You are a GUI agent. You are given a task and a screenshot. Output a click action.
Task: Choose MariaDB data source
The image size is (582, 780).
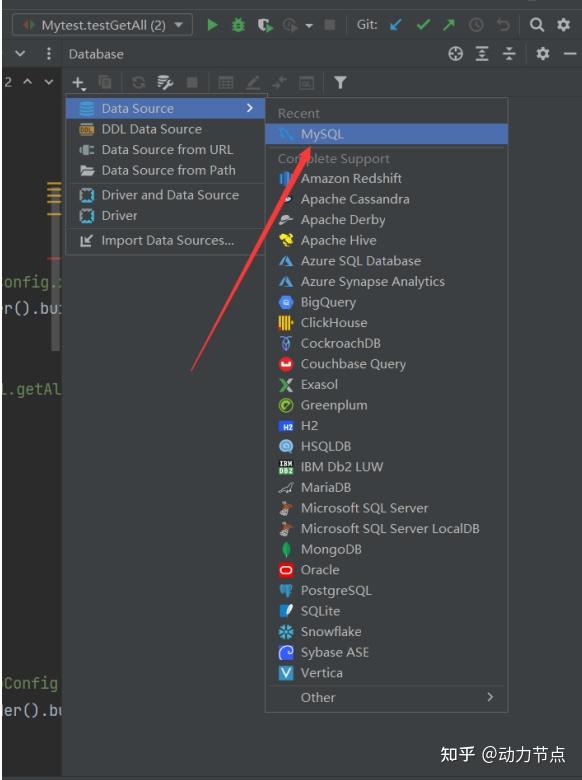(x=387, y=488)
